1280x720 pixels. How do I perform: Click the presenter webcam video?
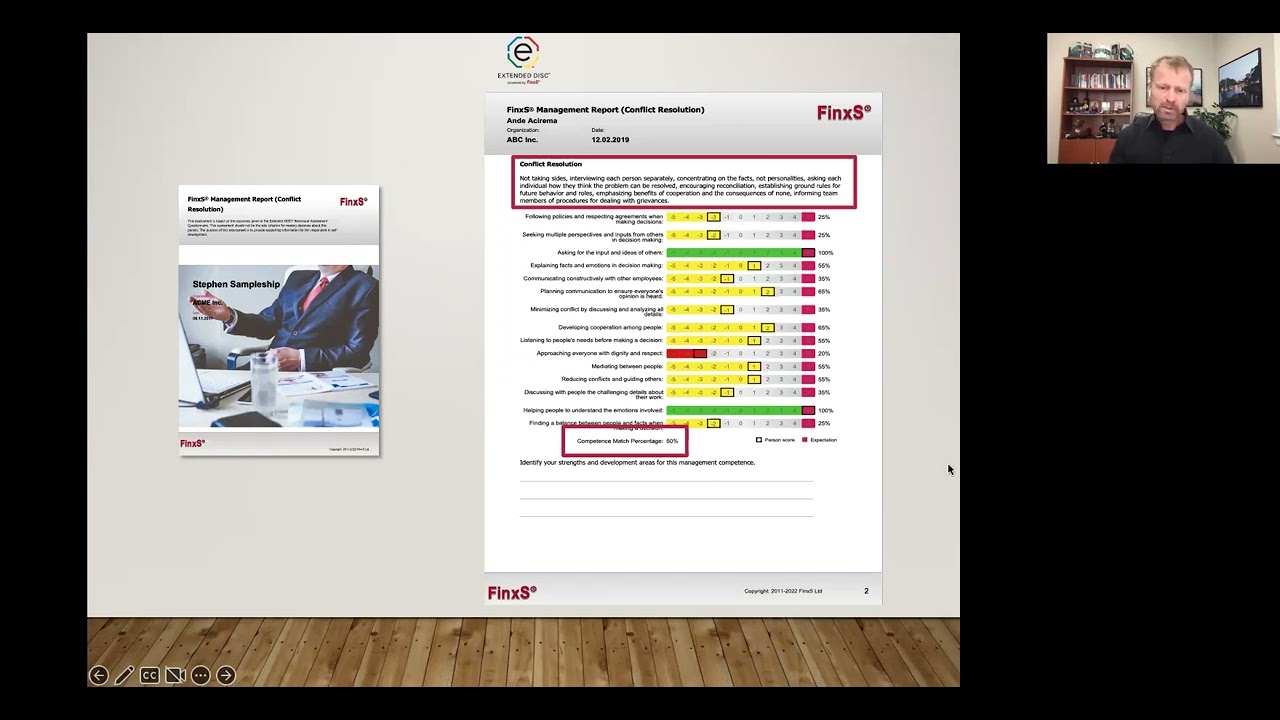[1163, 98]
